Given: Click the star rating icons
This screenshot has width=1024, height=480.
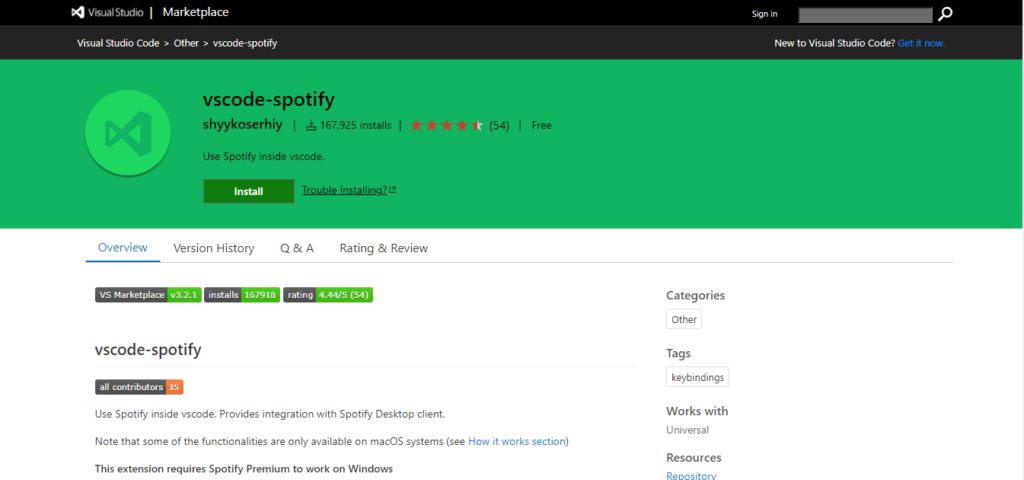Looking at the screenshot, I should 447,125.
